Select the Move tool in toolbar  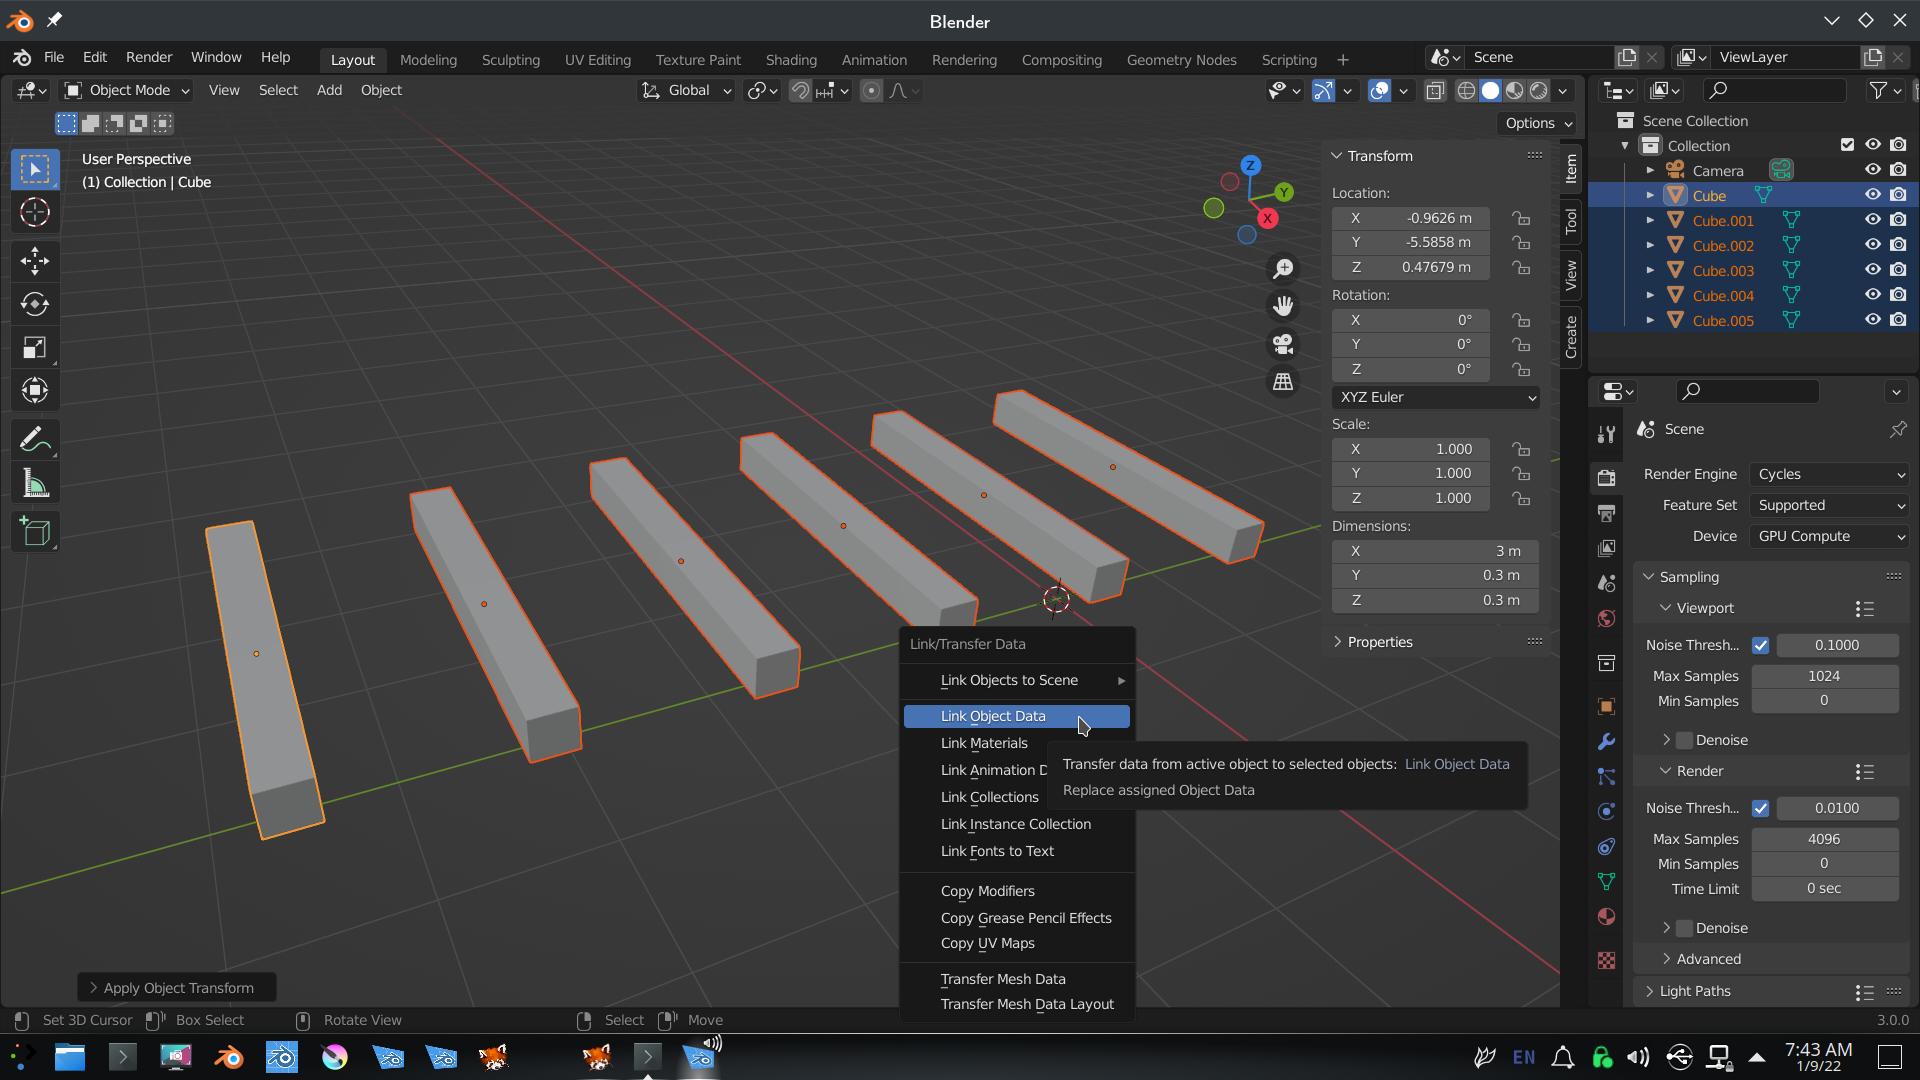(35, 261)
